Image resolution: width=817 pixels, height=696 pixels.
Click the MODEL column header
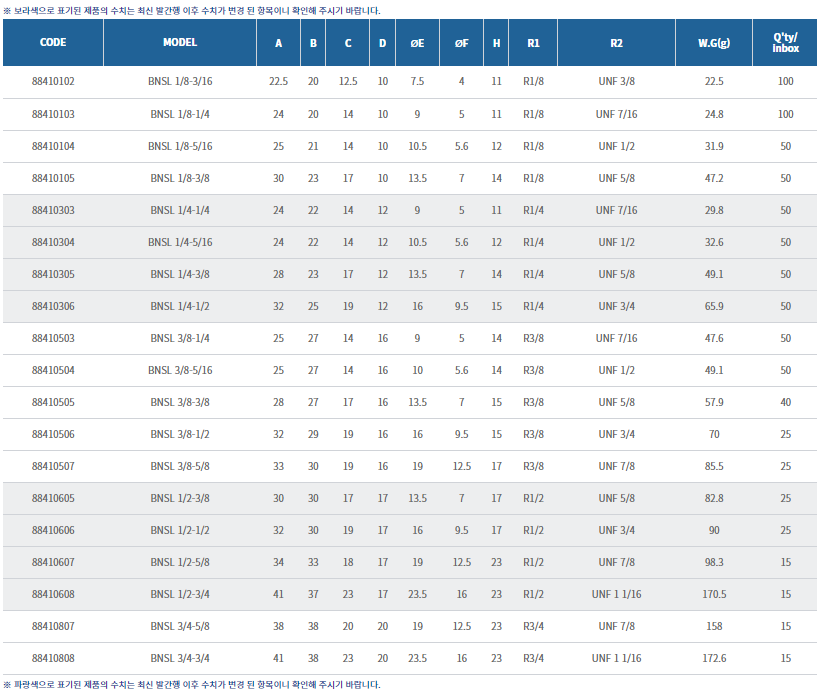(x=180, y=43)
